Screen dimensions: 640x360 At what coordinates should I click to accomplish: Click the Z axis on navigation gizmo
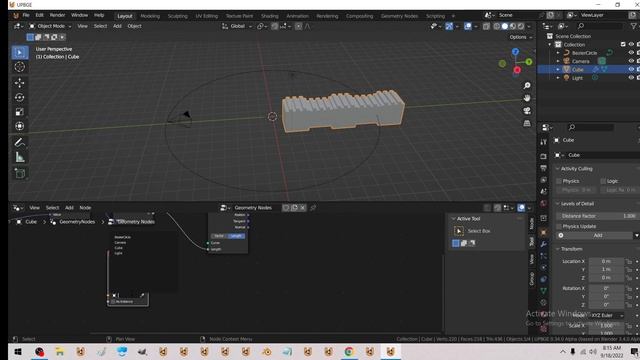(516, 52)
